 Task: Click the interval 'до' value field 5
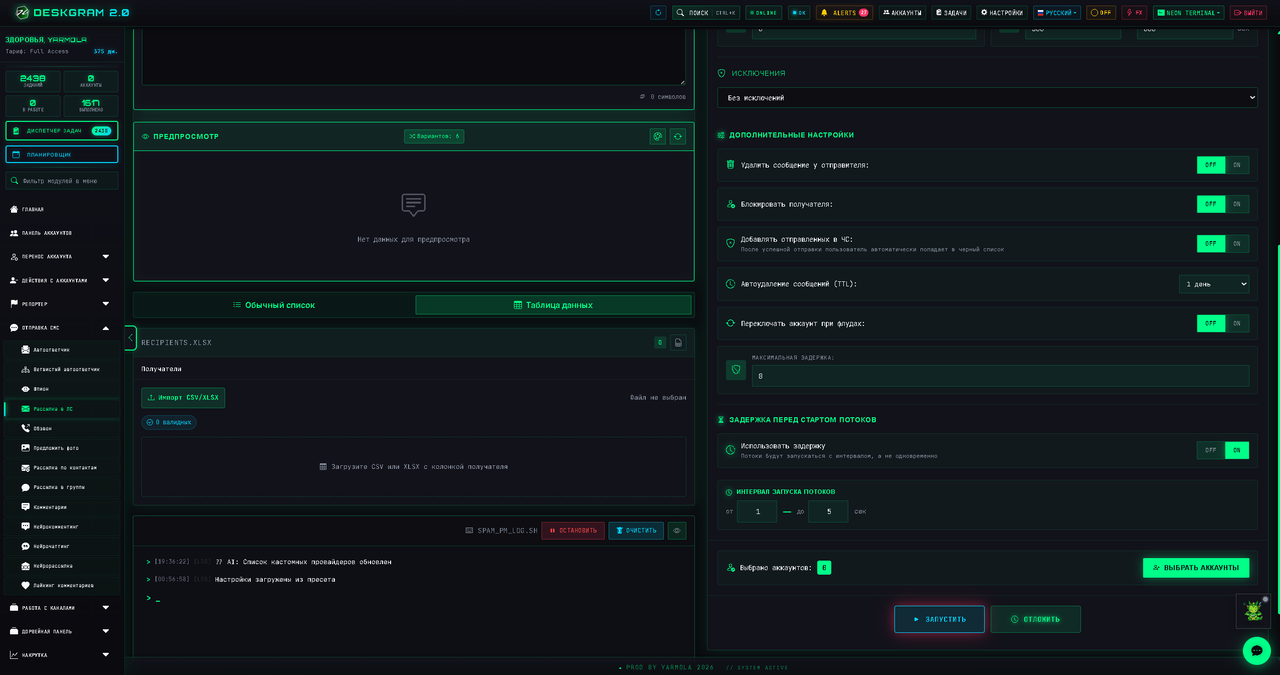(828, 511)
